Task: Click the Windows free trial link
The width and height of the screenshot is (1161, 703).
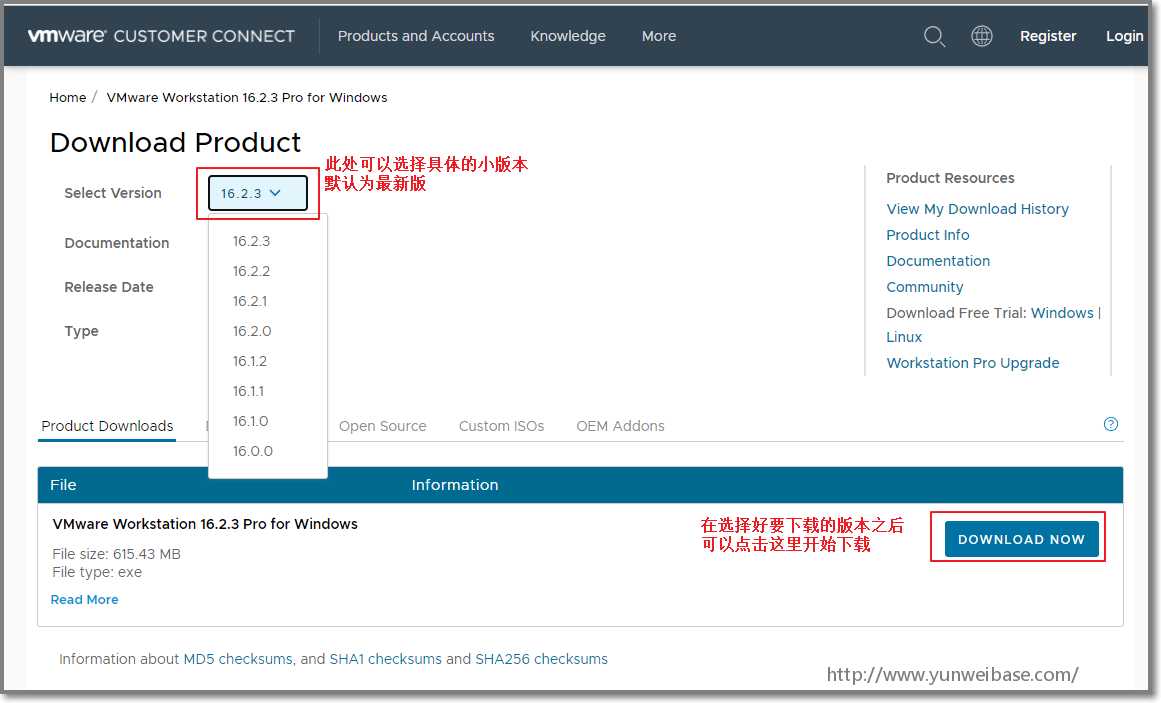Action: [1063, 313]
